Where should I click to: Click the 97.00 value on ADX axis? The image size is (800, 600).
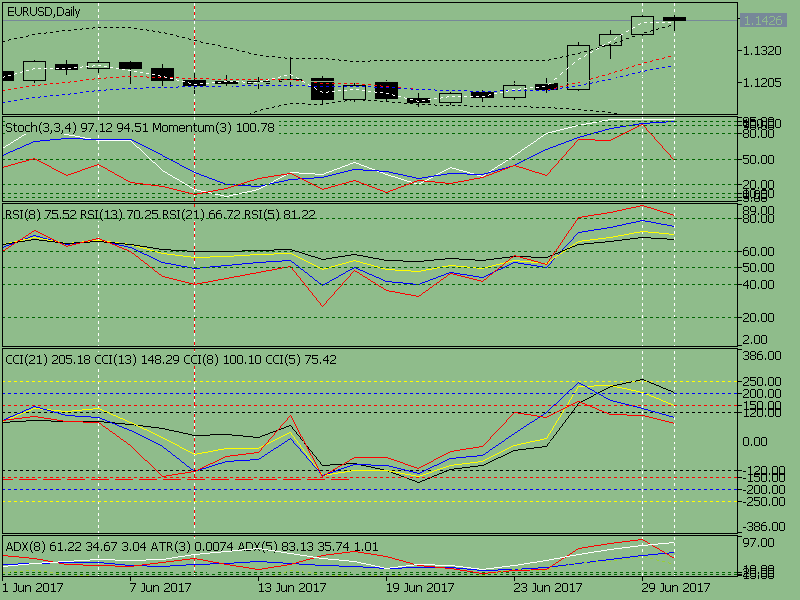click(758, 543)
